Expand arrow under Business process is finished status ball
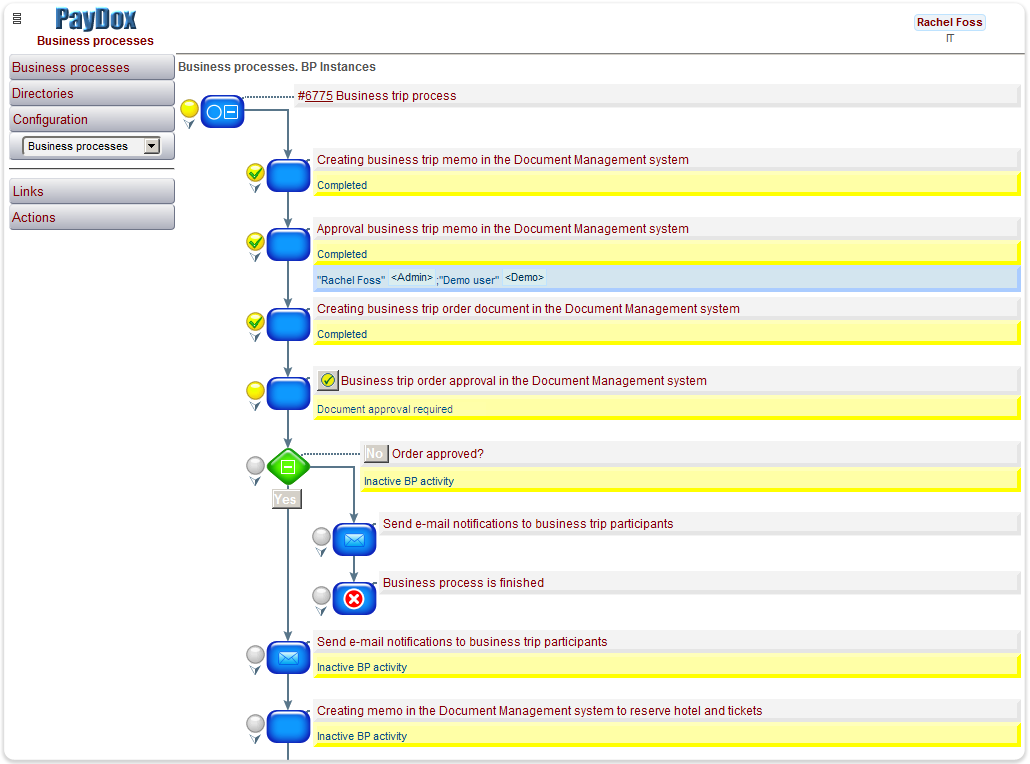Viewport: 1030px width, 764px height. coord(321,611)
